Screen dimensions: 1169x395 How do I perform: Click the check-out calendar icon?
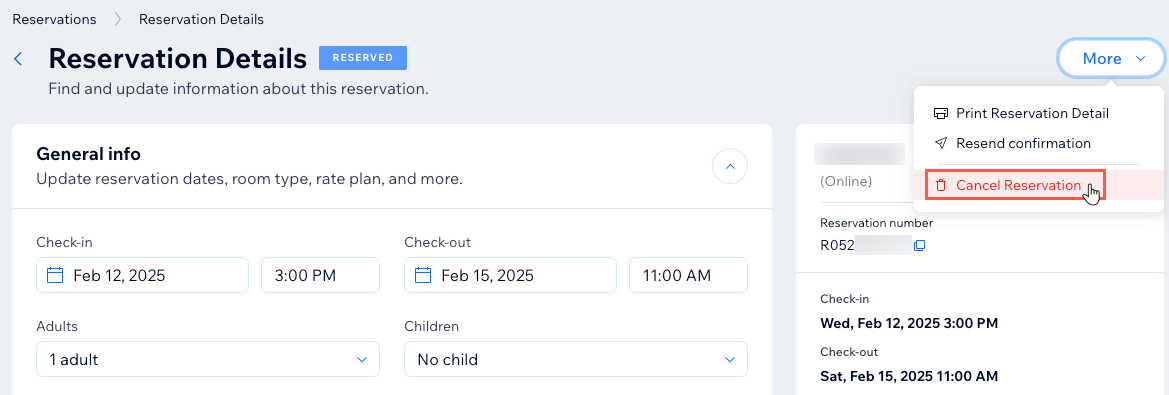coord(423,275)
